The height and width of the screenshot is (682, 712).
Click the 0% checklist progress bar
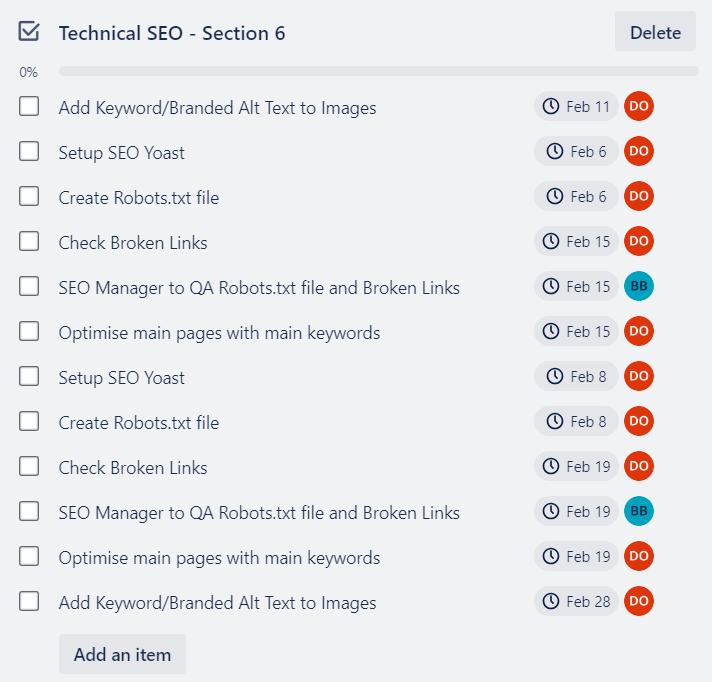point(378,72)
